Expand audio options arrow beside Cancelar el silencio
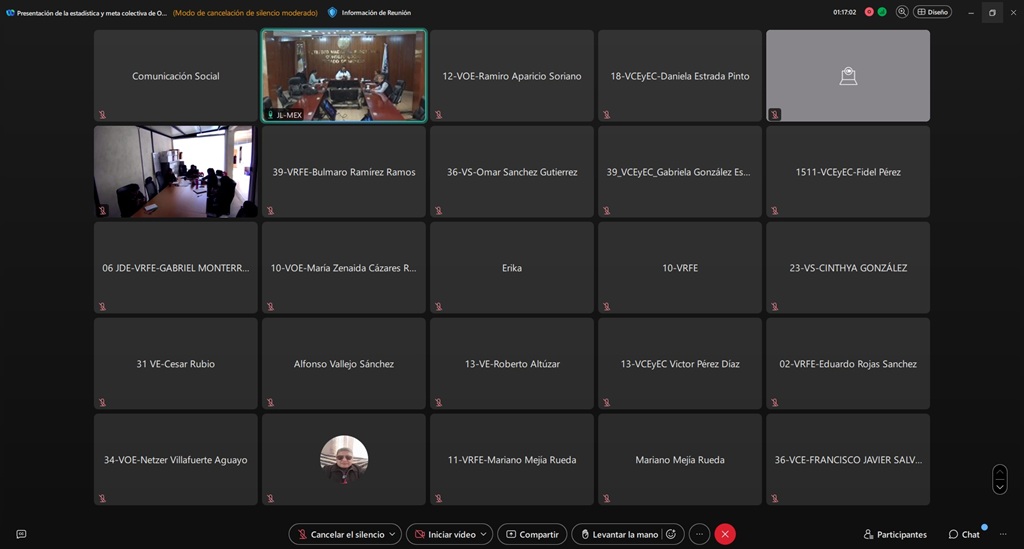The image size is (1024, 549). coord(393,534)
